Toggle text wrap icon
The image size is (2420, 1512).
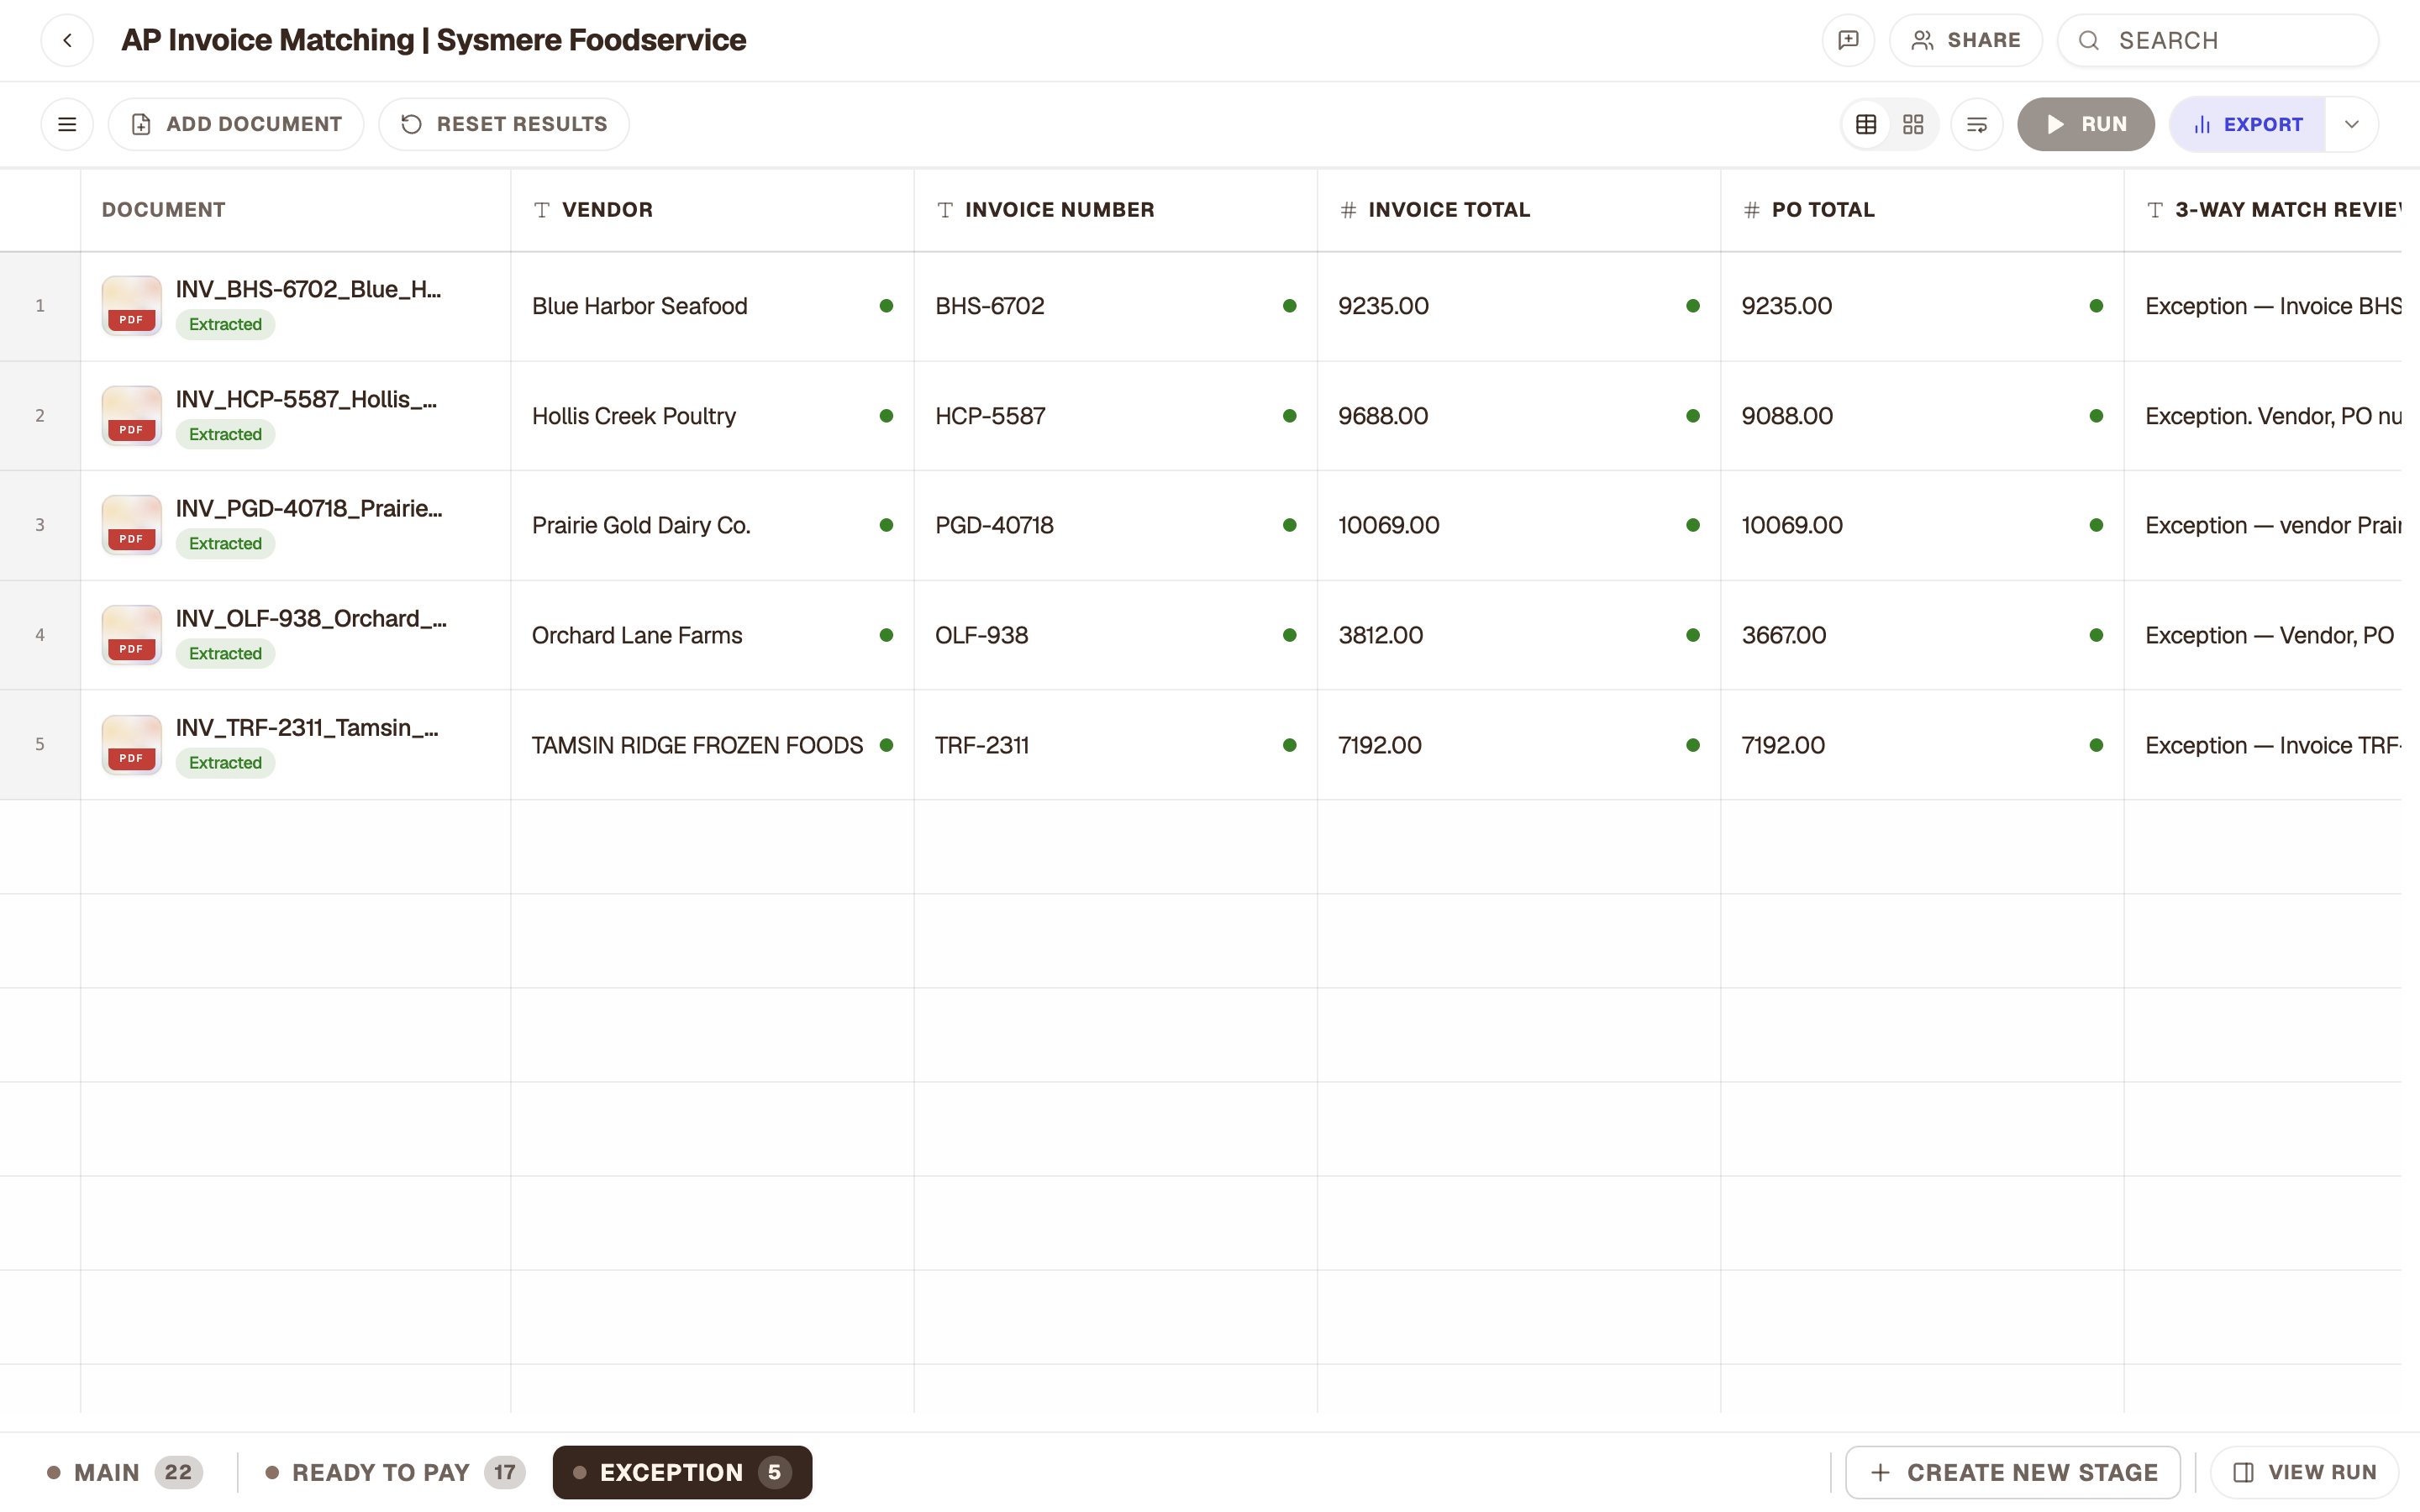click(1977, 124)
